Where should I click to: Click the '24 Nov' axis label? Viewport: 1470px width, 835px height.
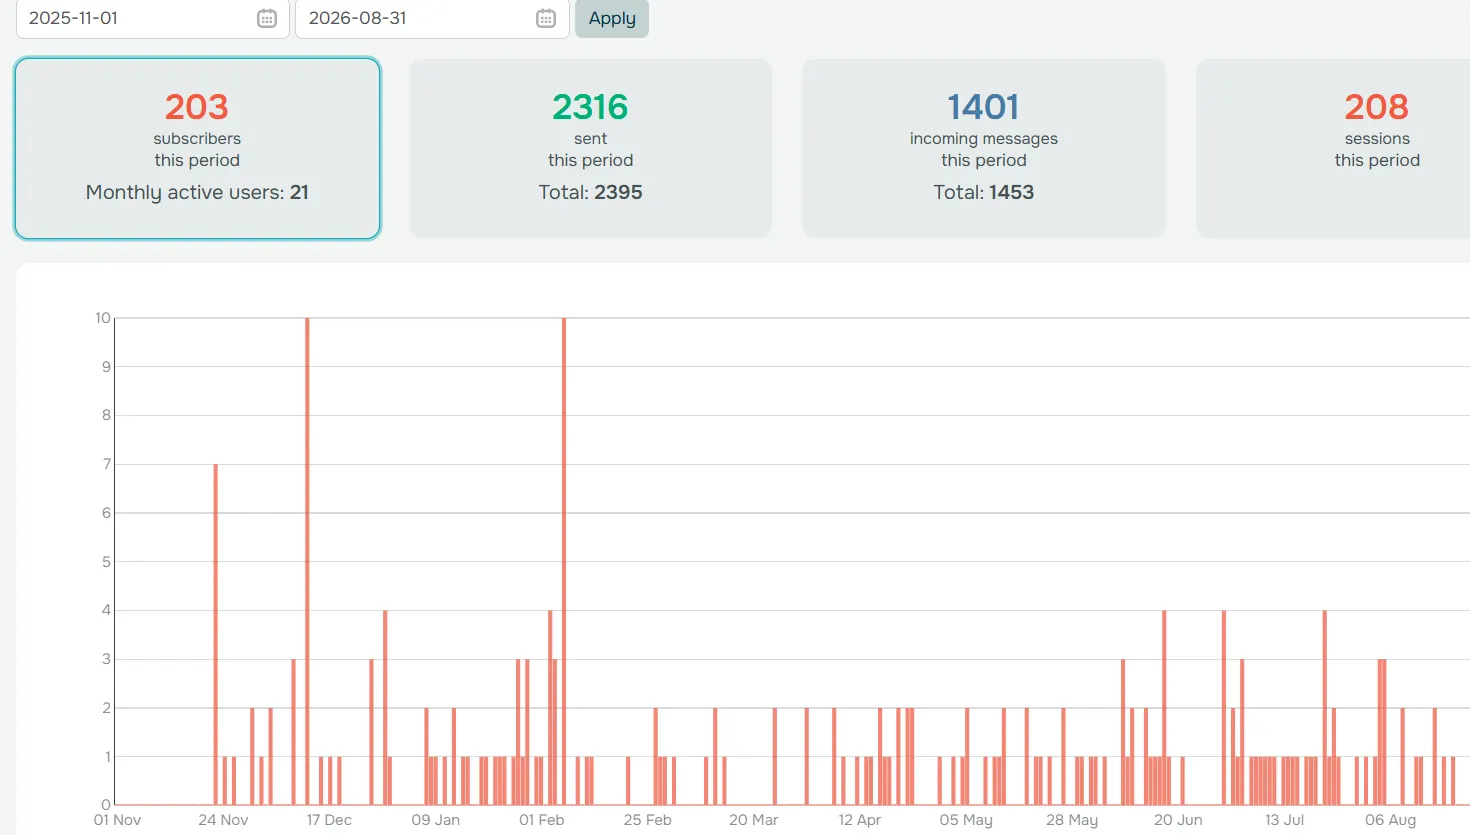[223, 820]
